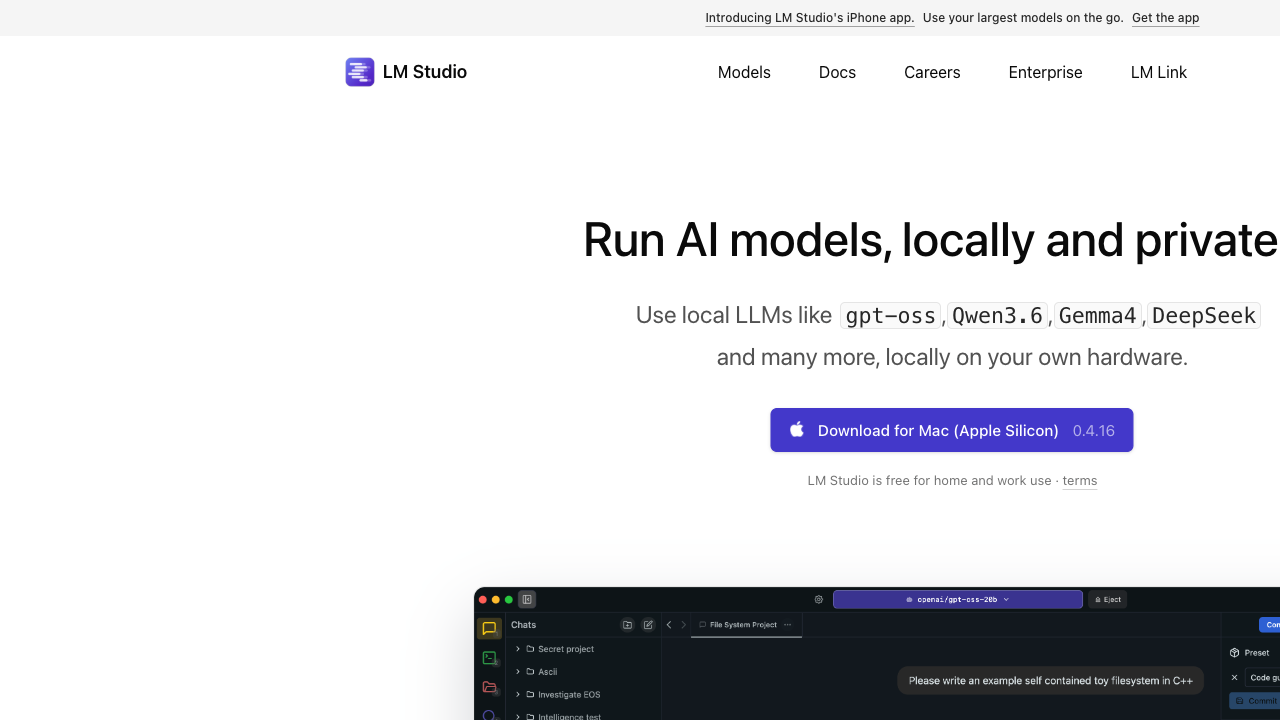Click the 0.4.16 version number

(1094, 431)
